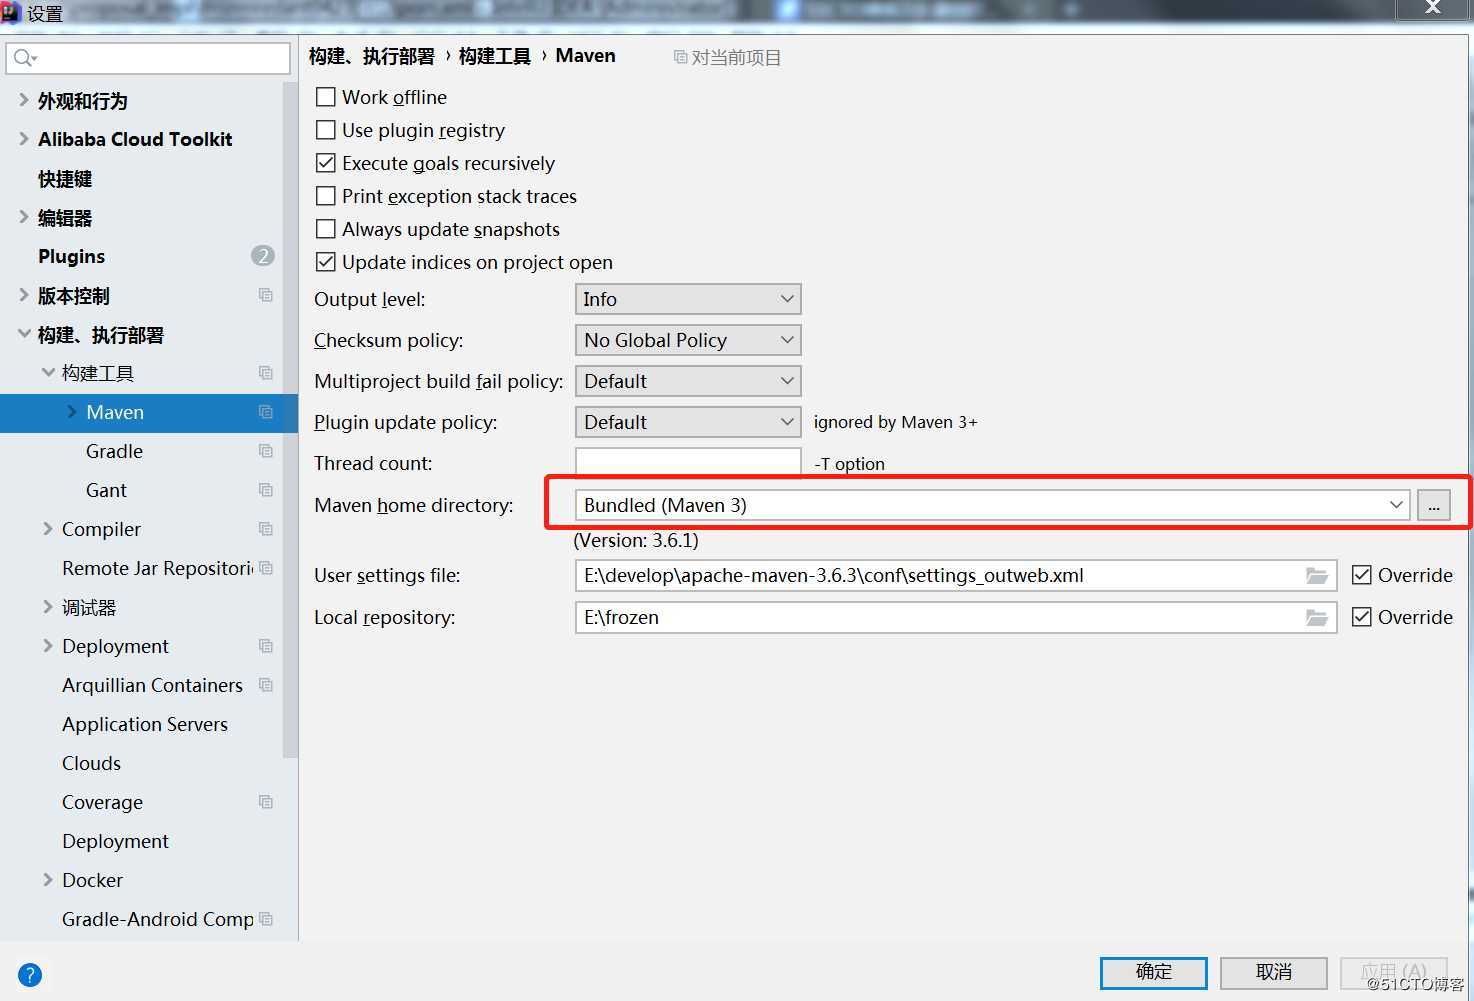Click the browse '...' button for Maven home
1474x1001 pixels.
[1434, 505]
